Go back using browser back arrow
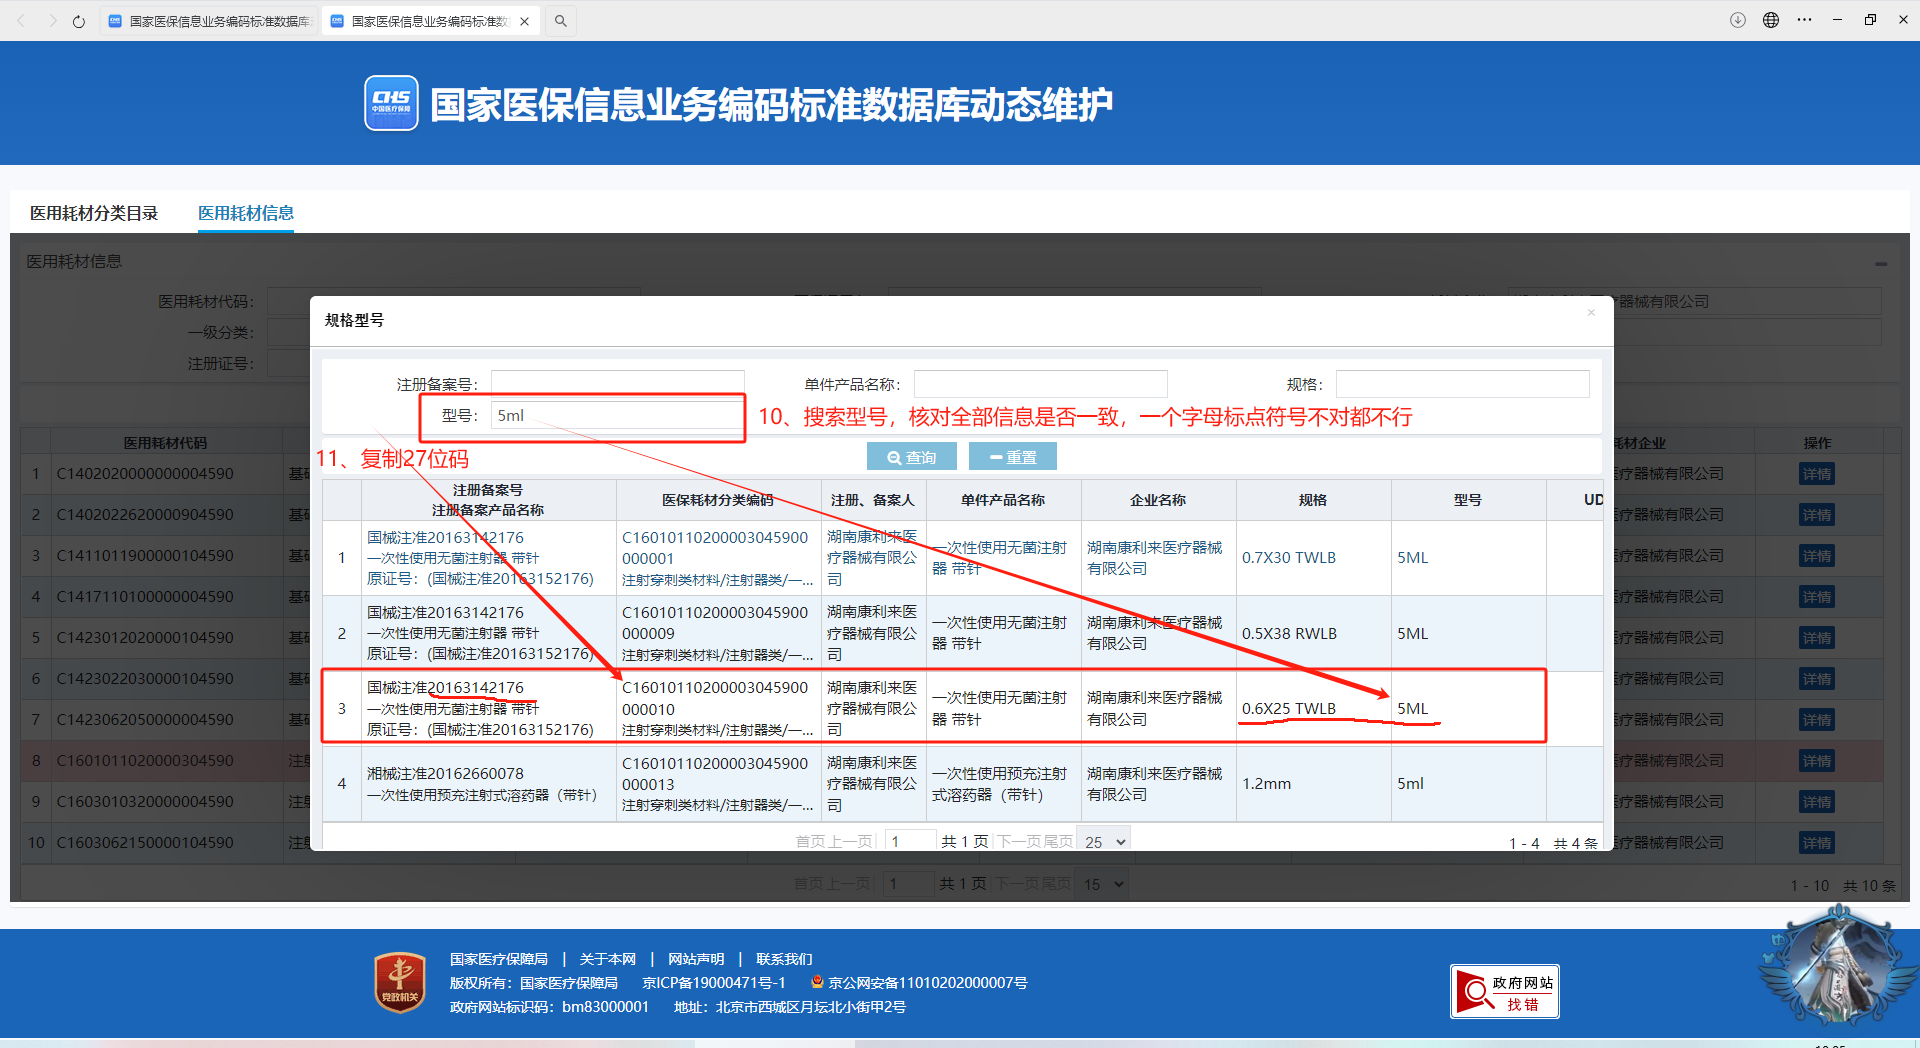The height and width of the screenshot is (1048, 1920). coord(22,20)
